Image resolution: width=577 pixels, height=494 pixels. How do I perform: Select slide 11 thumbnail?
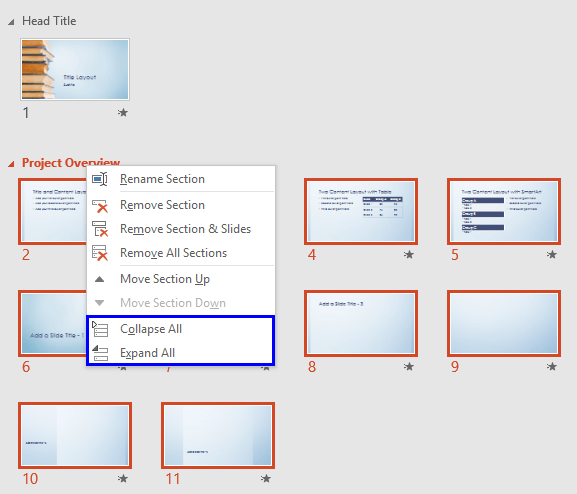click(218, 435)
